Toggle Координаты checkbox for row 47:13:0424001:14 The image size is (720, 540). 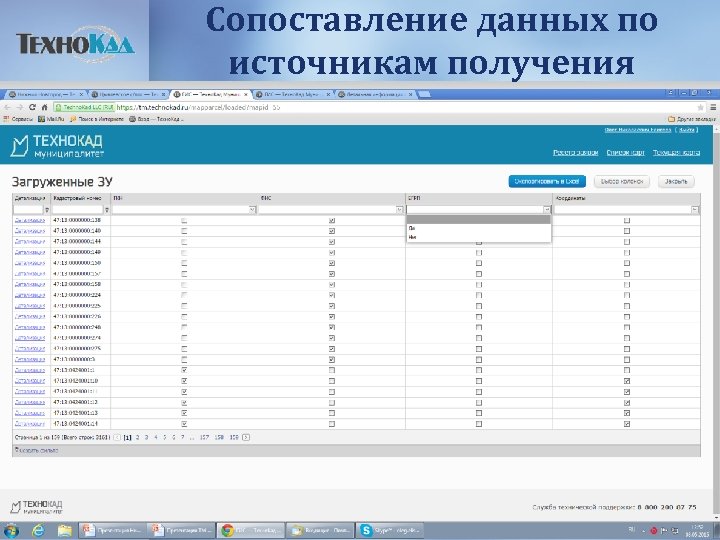pyautogui.click(x=627, y=424)
